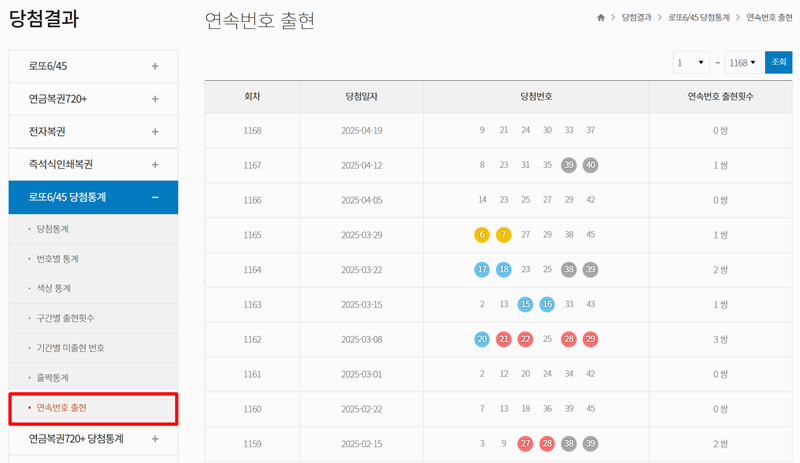Click gray ball 38 in round 1159
The height and width of the screenshot is (463, 800).
pyautogui.click(x=569, y=444)
